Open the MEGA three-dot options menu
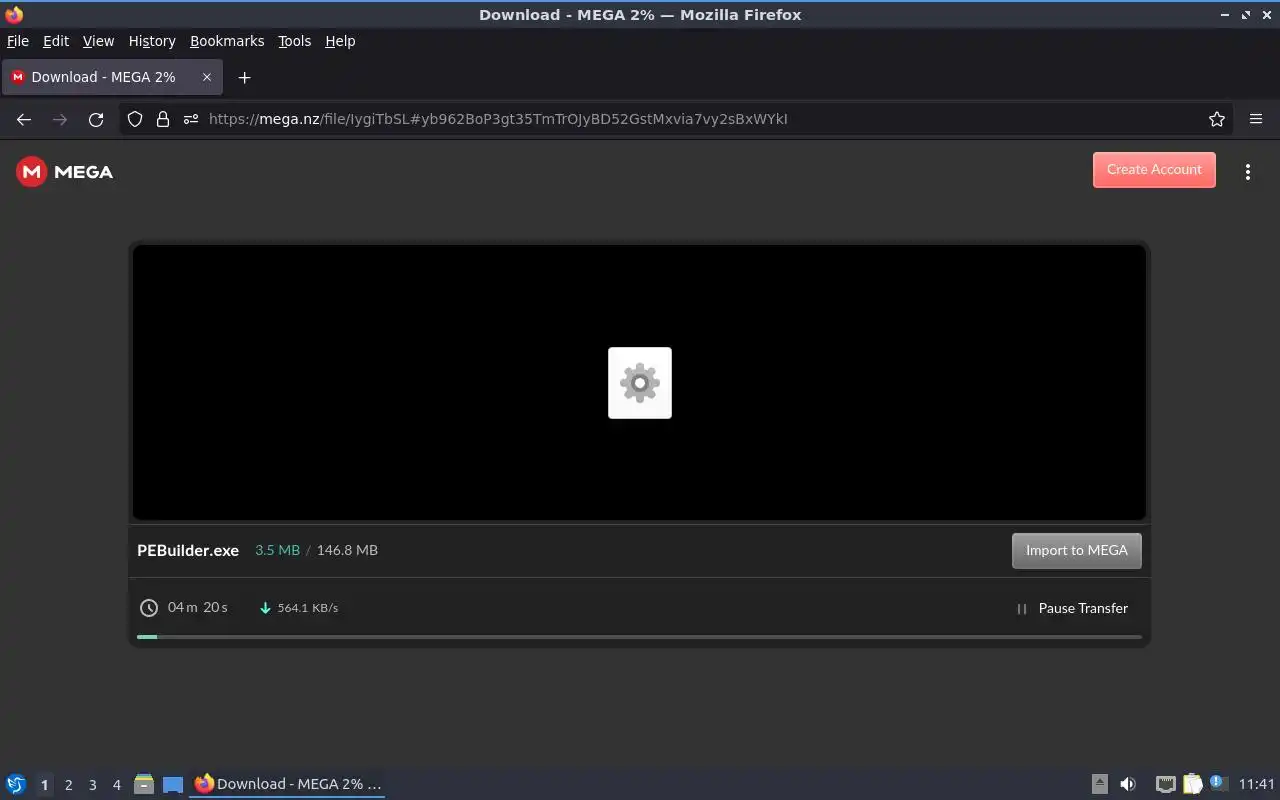1280x800 pixels. click(x=1247, y=172)
